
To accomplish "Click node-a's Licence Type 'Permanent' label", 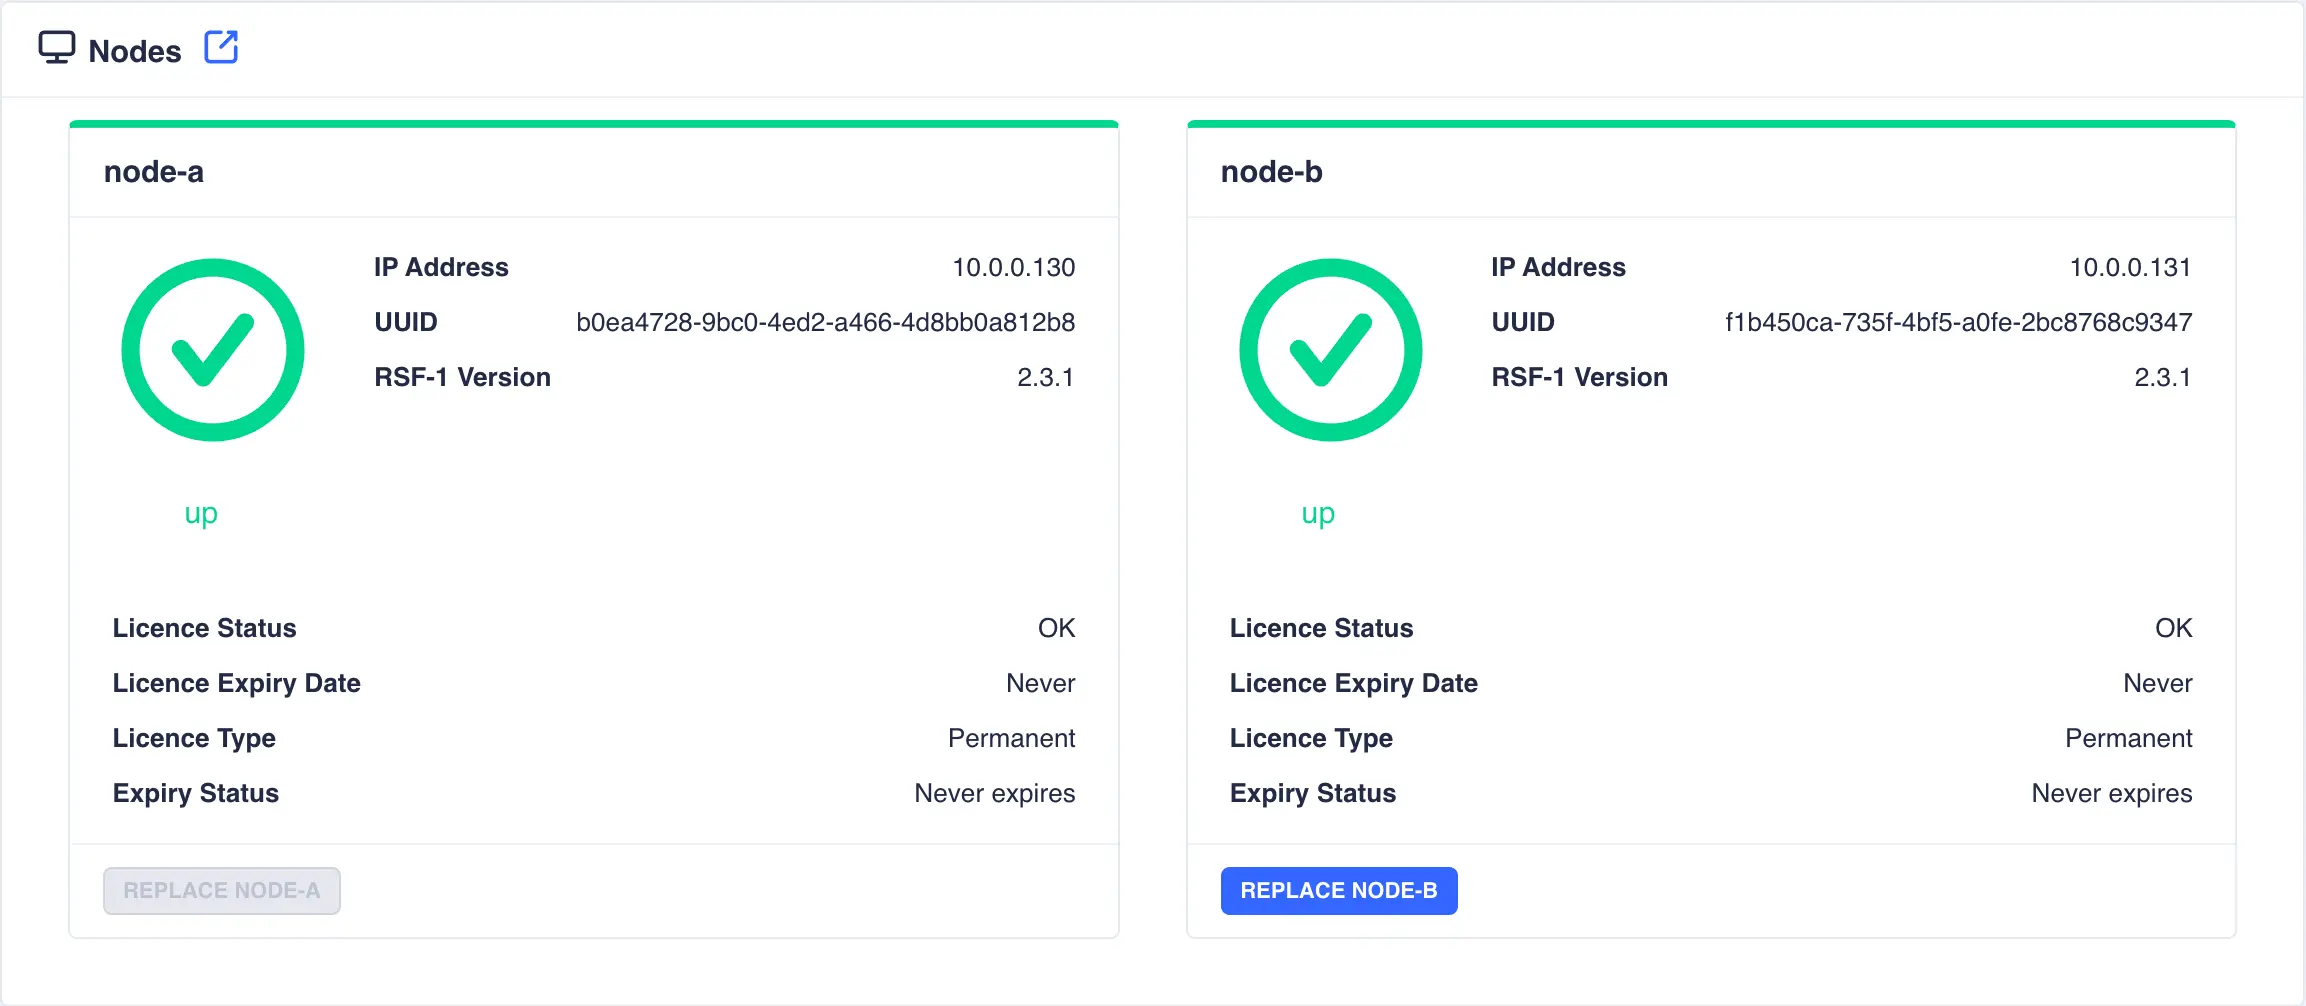I will coord(194,737).
